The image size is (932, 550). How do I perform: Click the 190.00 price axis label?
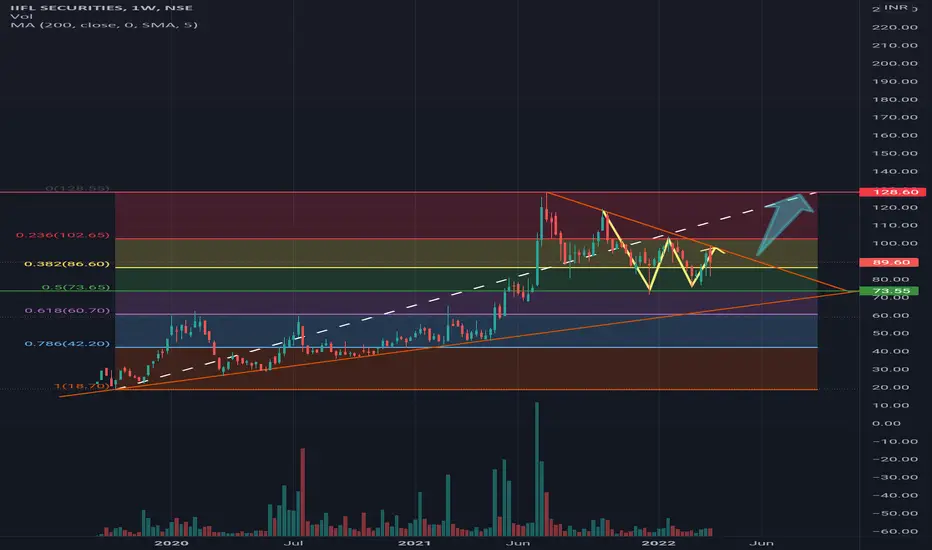coord(895,81)
